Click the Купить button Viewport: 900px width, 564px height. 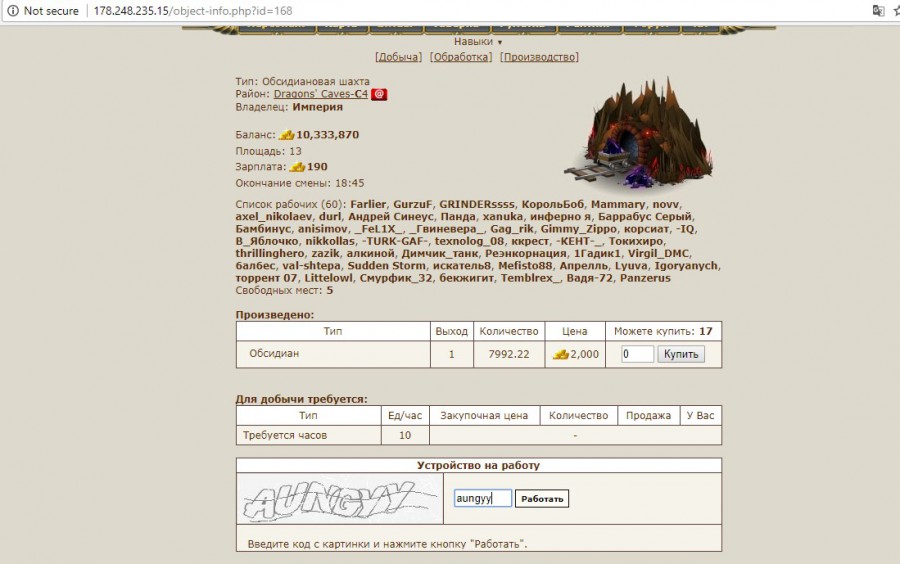pos(681,354)
